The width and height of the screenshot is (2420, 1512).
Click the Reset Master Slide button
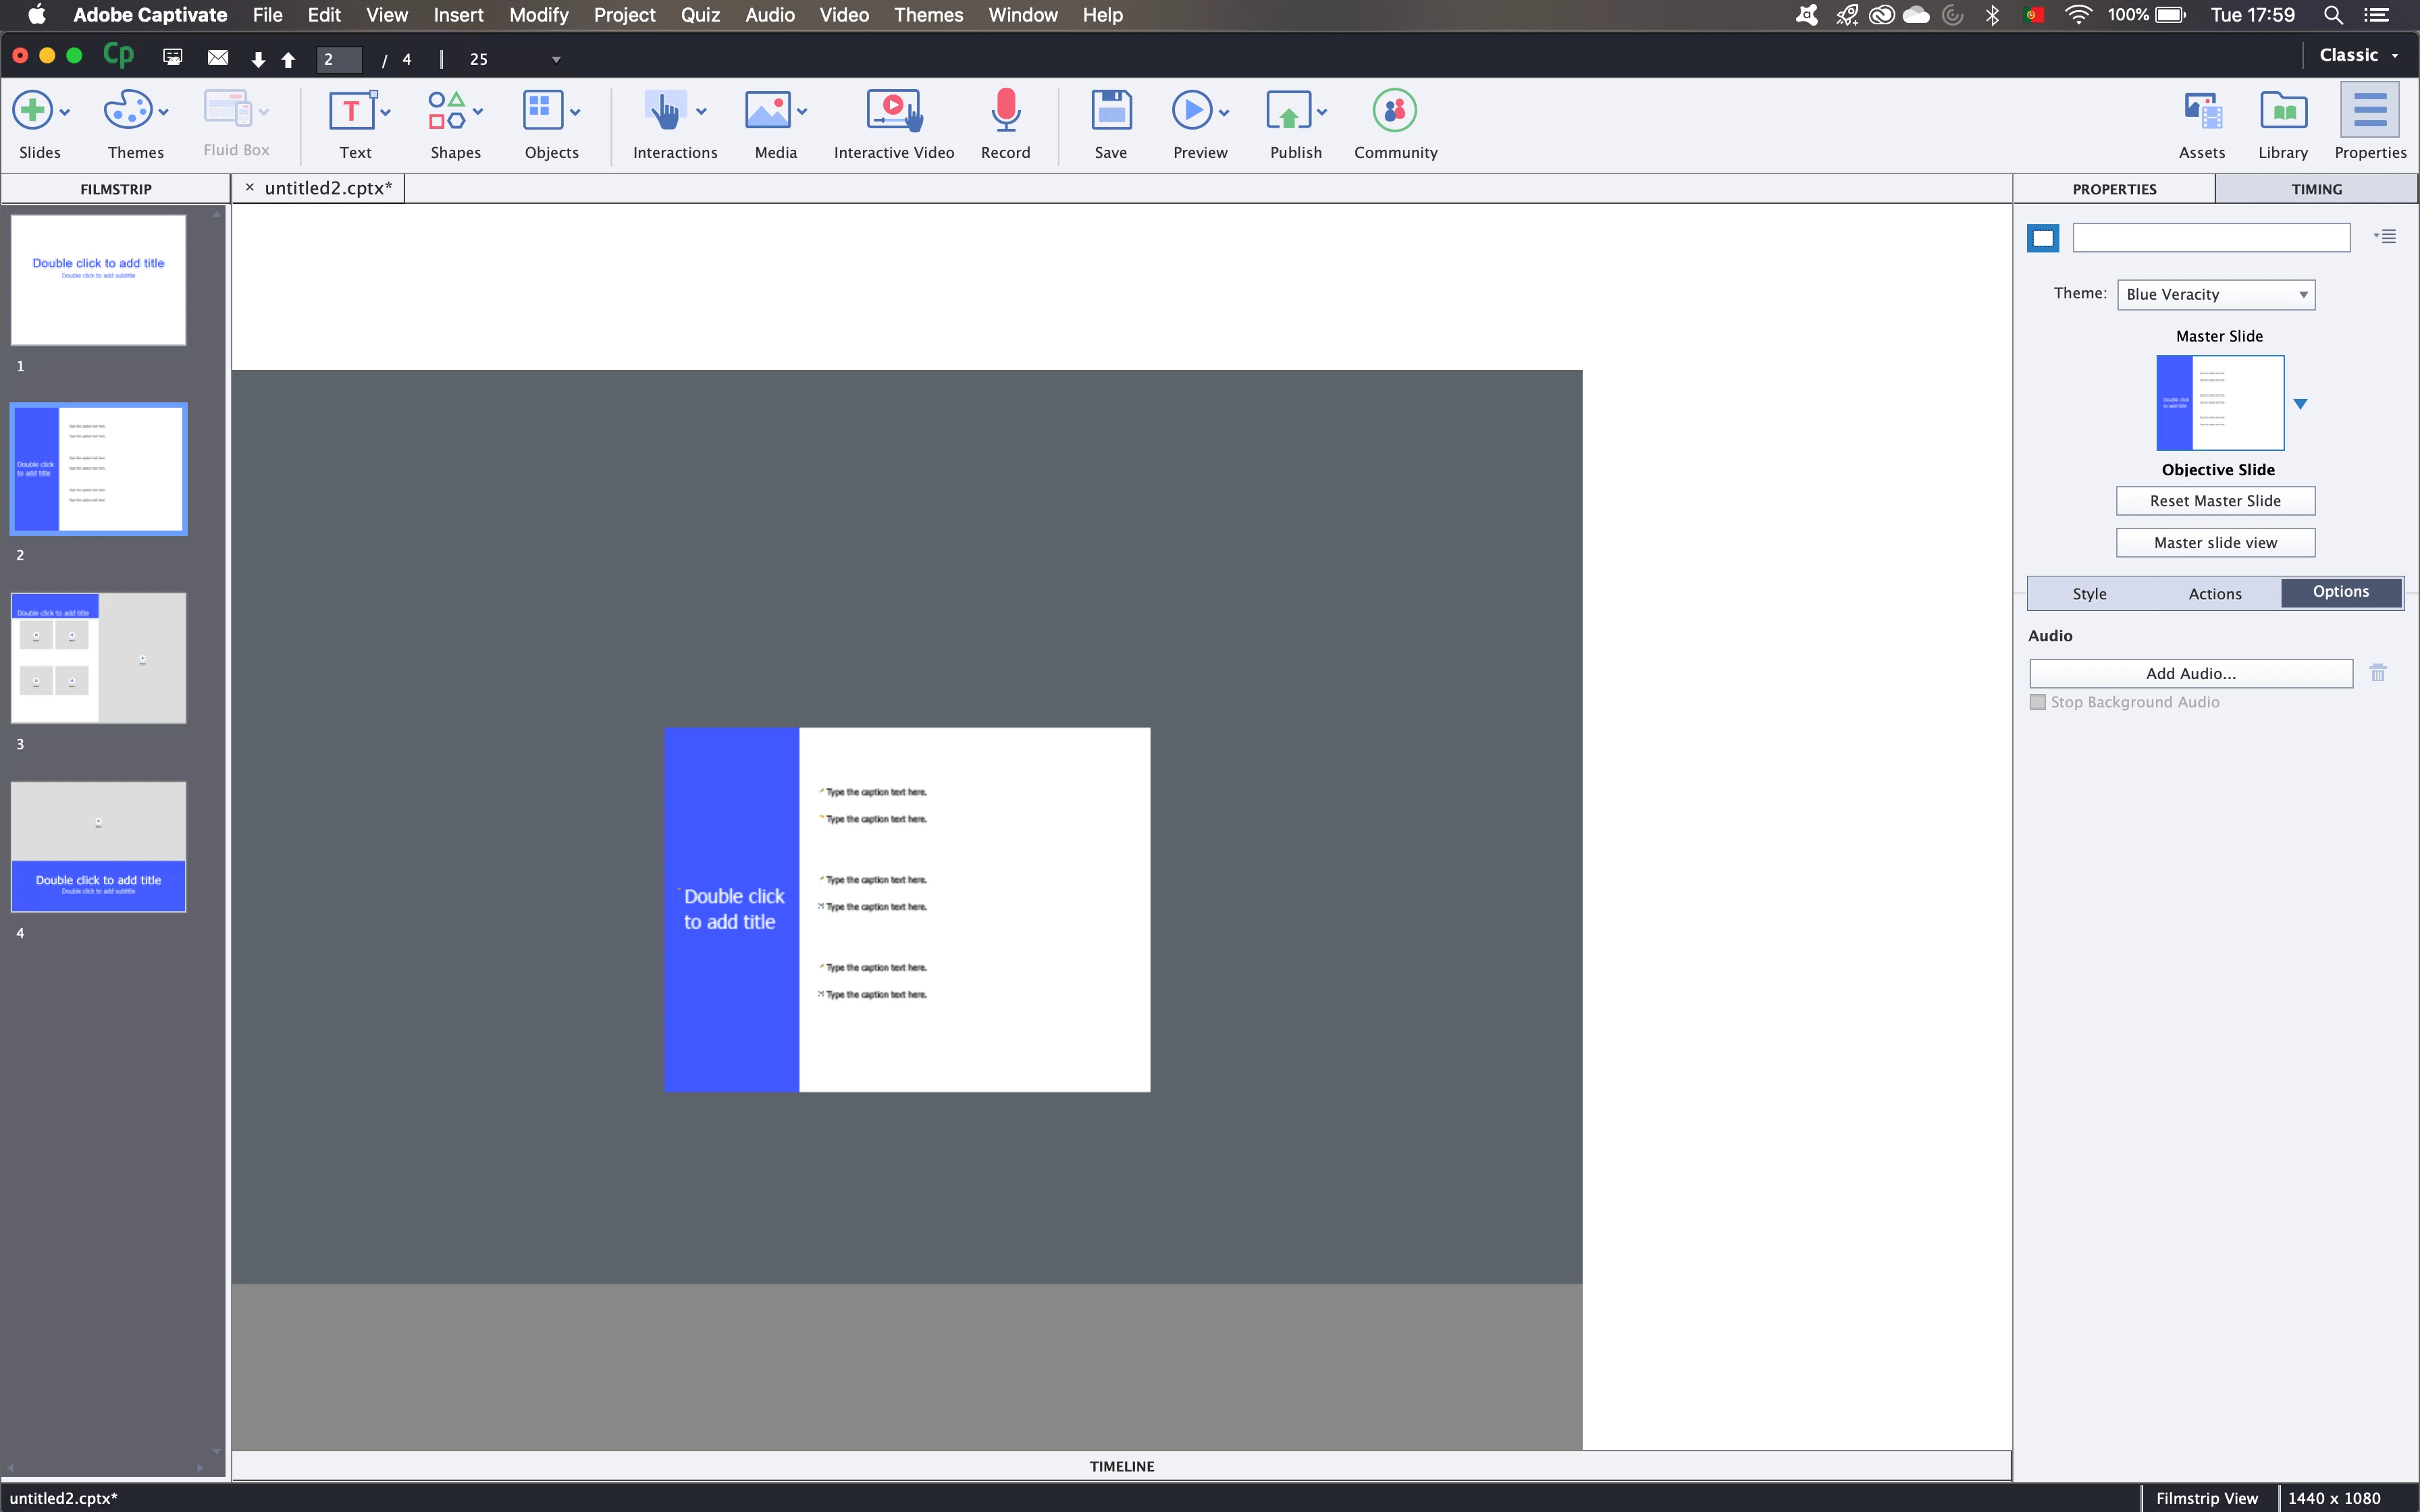pyautogui.click(x=2214, y=501)
